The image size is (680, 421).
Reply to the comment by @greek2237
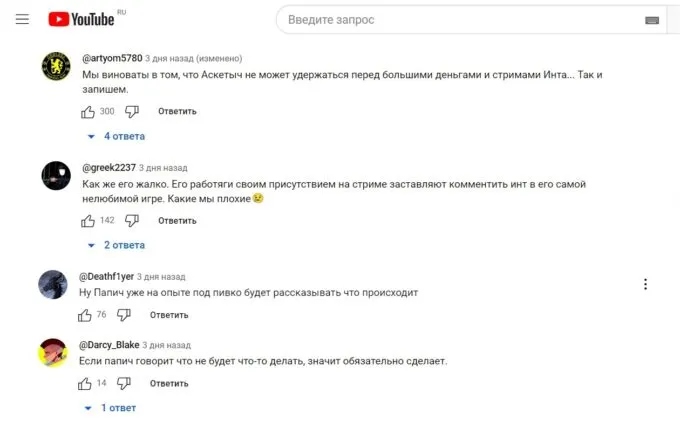pos(176,220)
